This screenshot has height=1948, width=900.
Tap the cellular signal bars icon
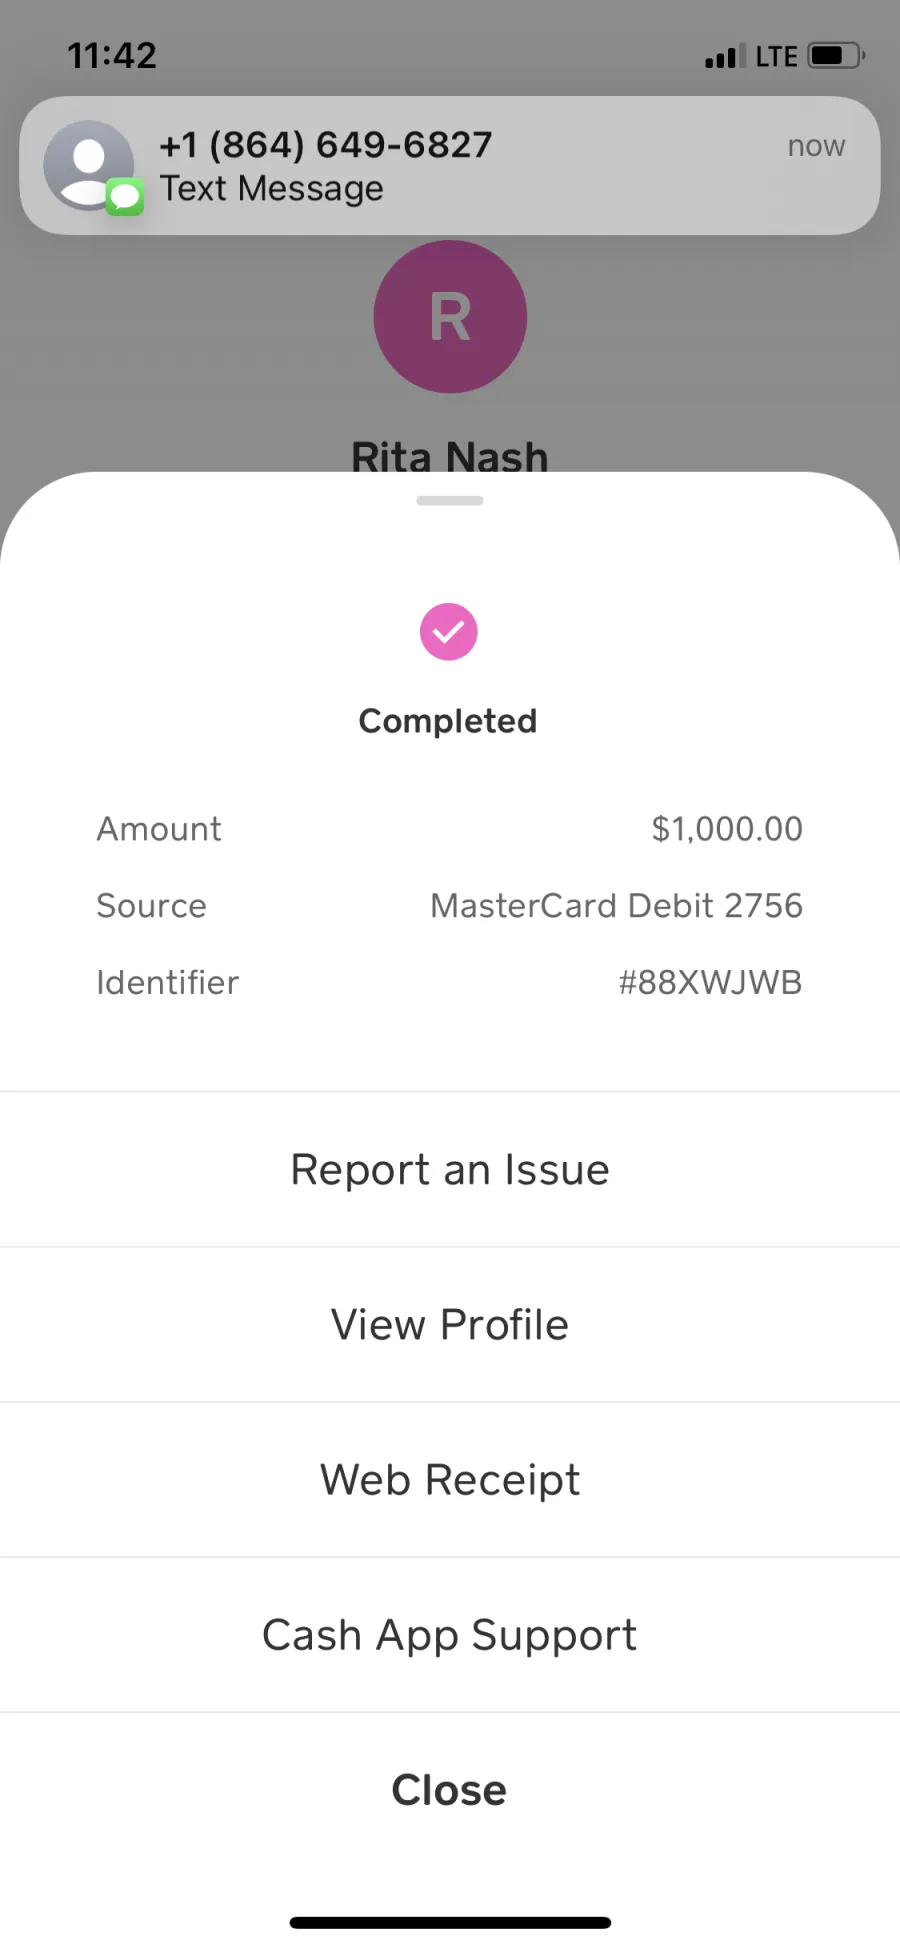(725, 57)
